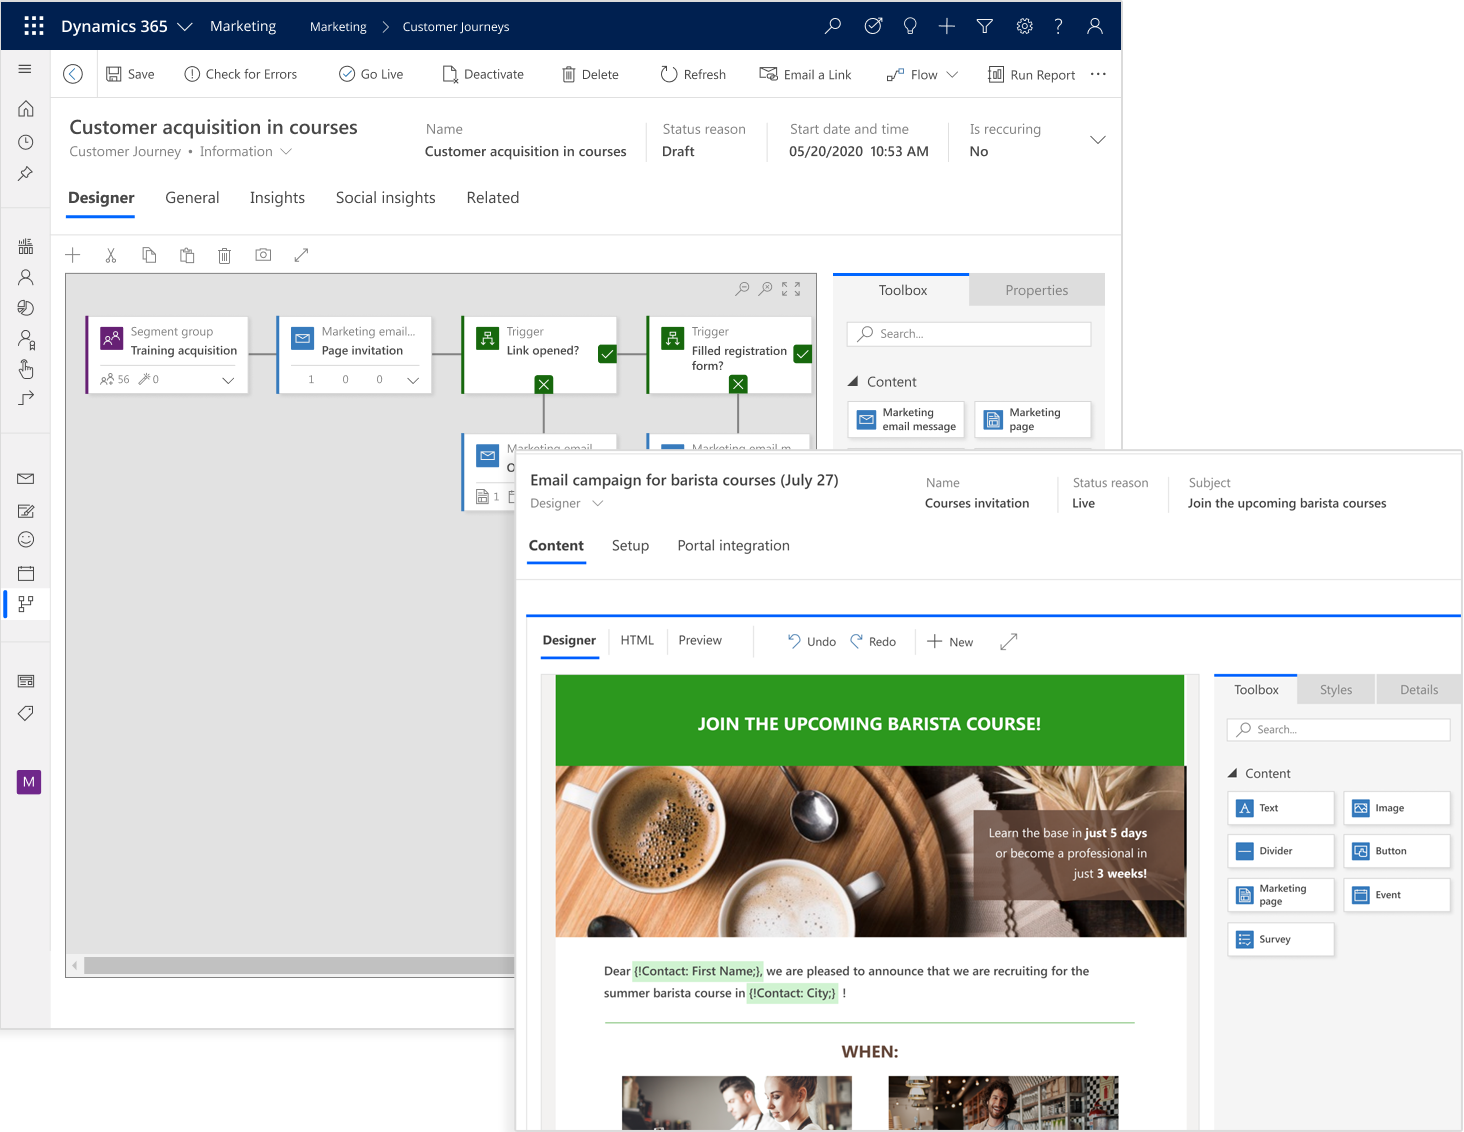Type in the Toolbox search field
Screen dimensions: 1464x1132
point(967,333)
